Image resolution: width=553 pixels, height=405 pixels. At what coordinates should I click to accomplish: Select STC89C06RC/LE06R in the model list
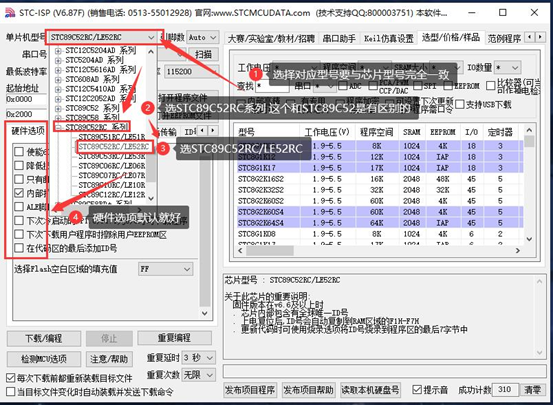[x=111, y=166]
